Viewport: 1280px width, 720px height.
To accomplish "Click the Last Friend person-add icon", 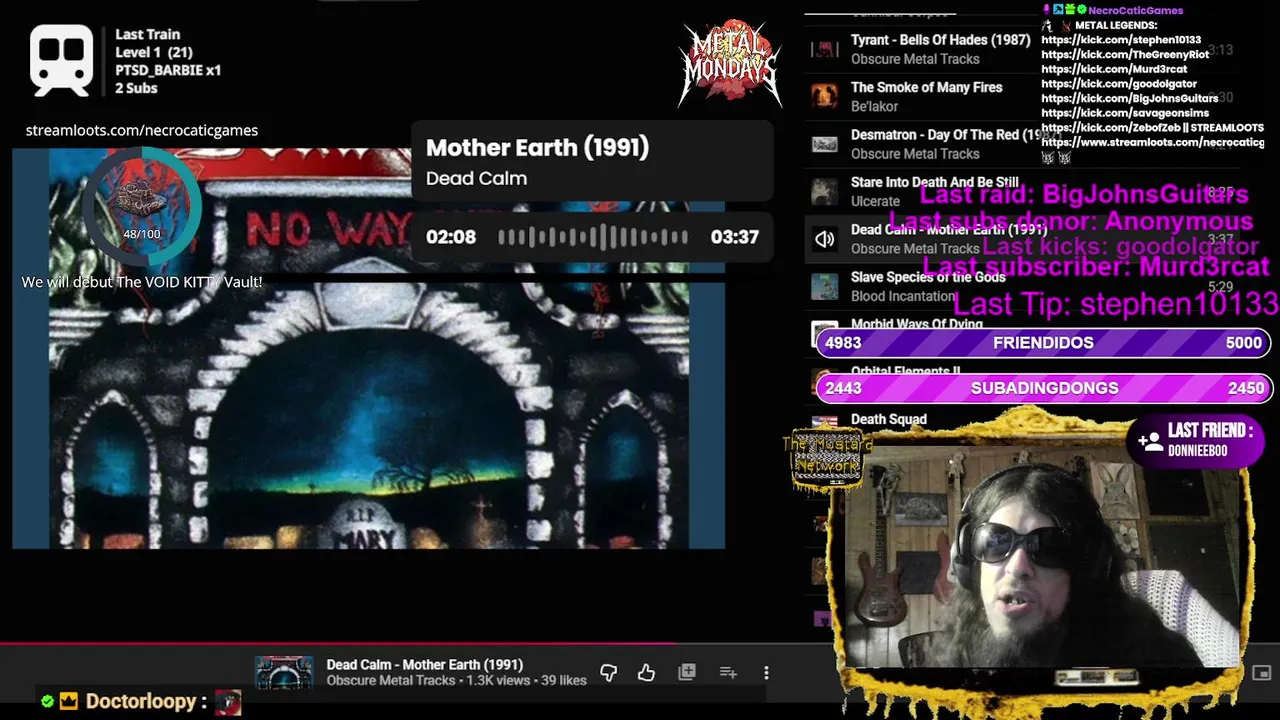I will [1150, 440].
